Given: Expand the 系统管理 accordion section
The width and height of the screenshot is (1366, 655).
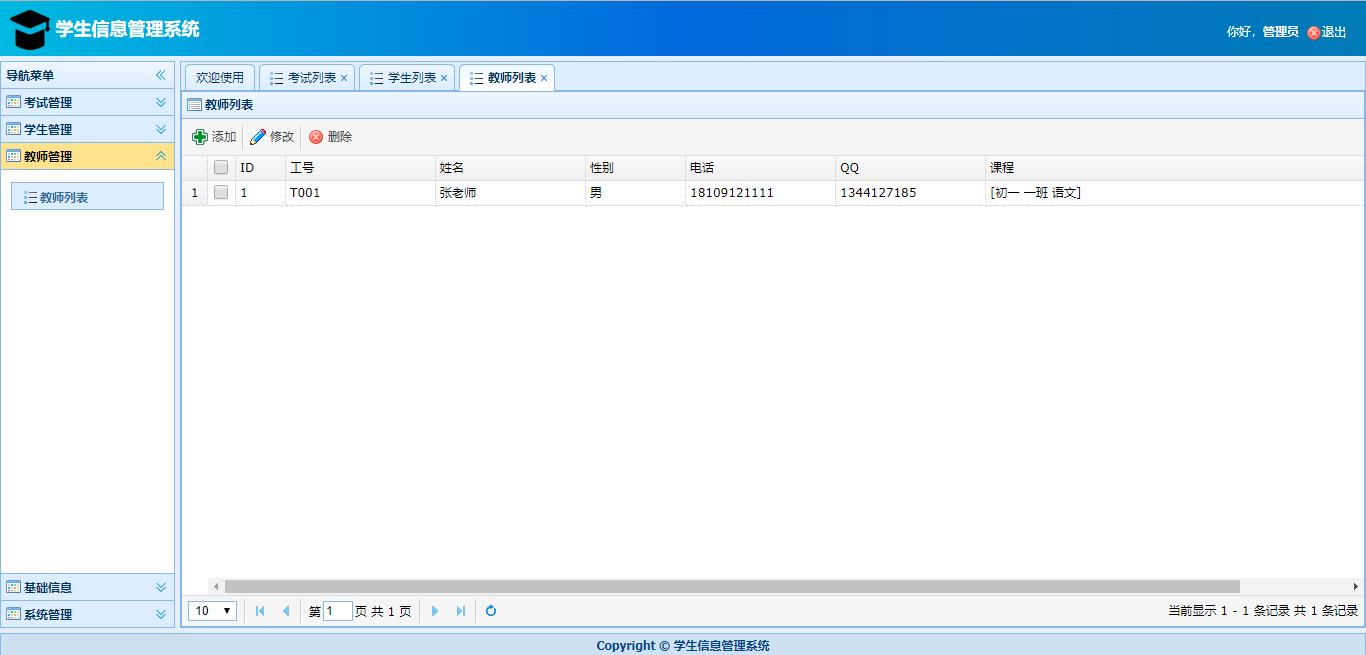Looking at the screenshot, I should [160, 614].
